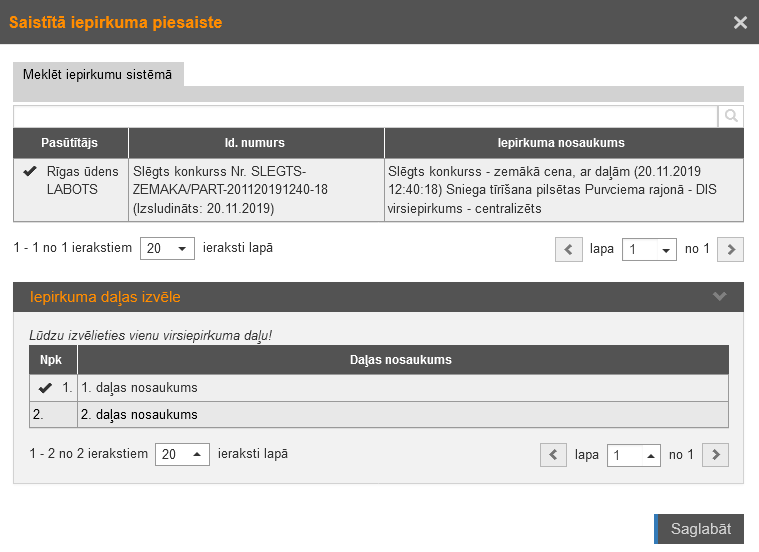This screenshot has height=552, width=759.
Task: Open records-per-page dropdown for procurement list
Action: pyautogui.click(x=168, y=249)
